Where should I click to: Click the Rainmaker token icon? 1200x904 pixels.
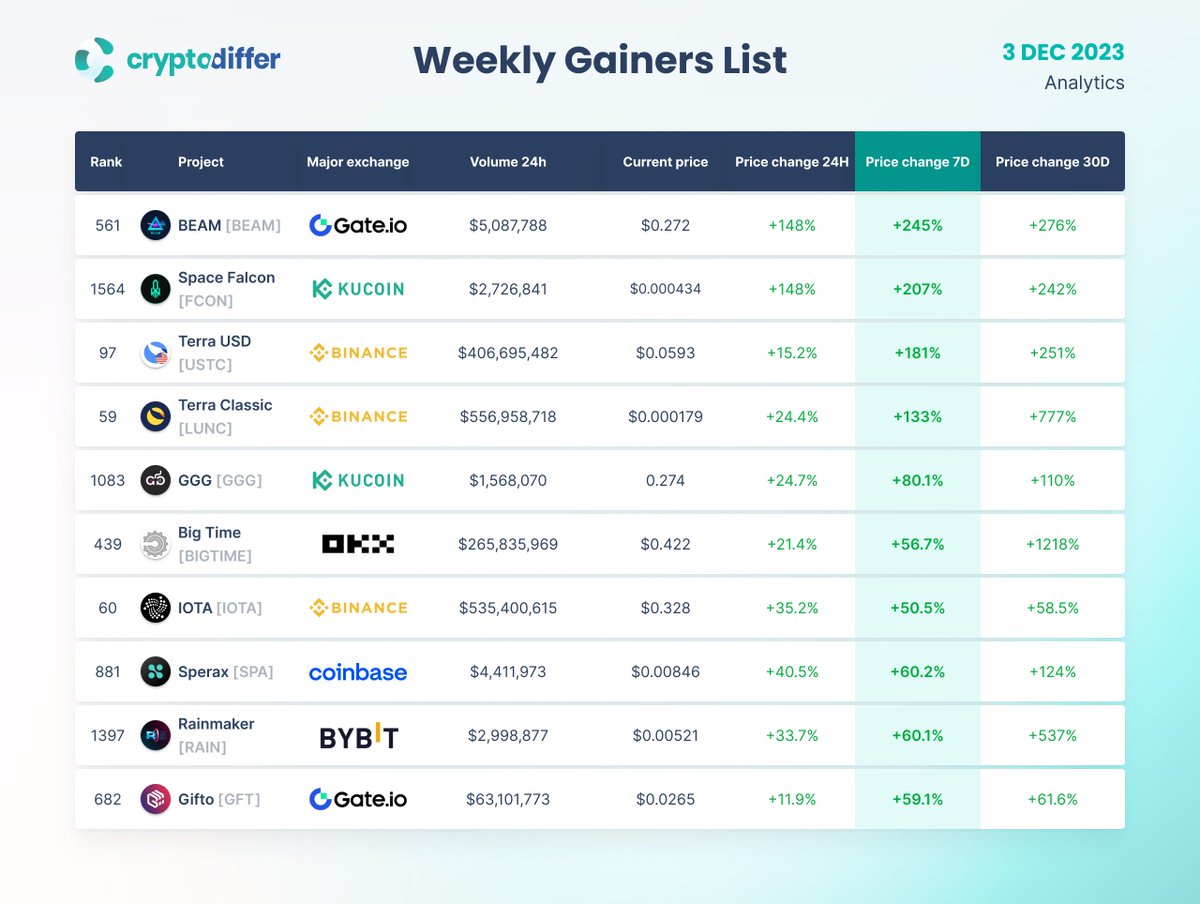click(x=156, y=735)
